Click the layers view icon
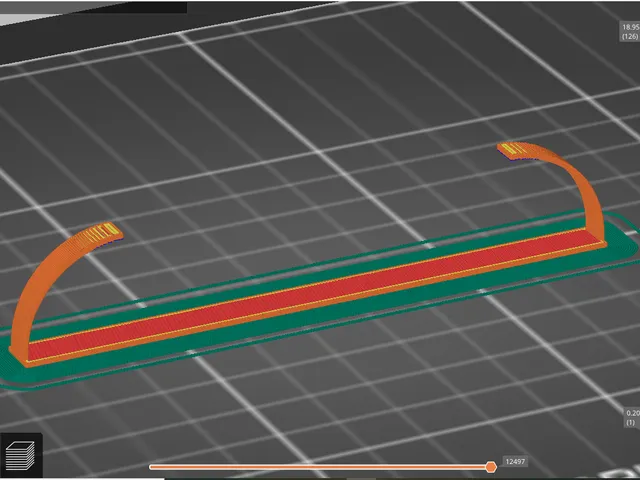The height and width of the screenshot is (480, 640). pos(20,455)
